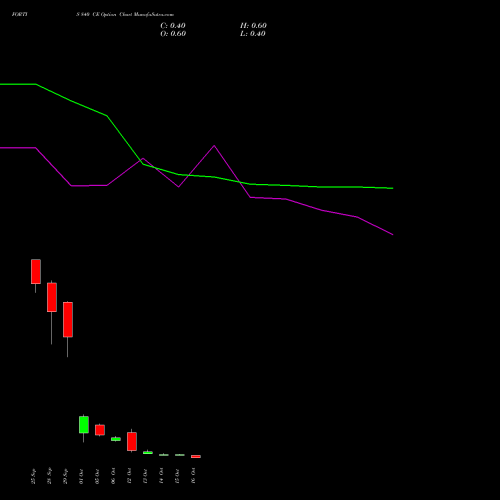
Task: Click the open value O: 0.60
Action: click(173, 34)
